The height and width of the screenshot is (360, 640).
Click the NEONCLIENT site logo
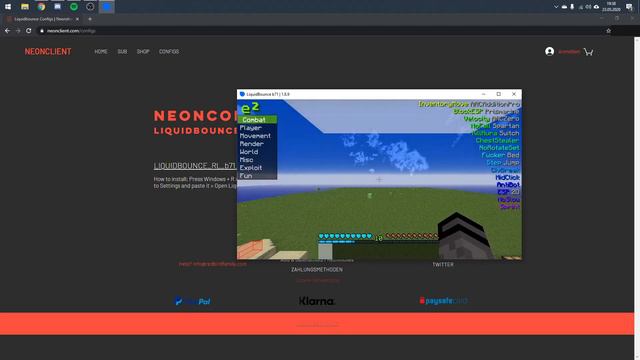pyautogui.click(x=48, y=51)
